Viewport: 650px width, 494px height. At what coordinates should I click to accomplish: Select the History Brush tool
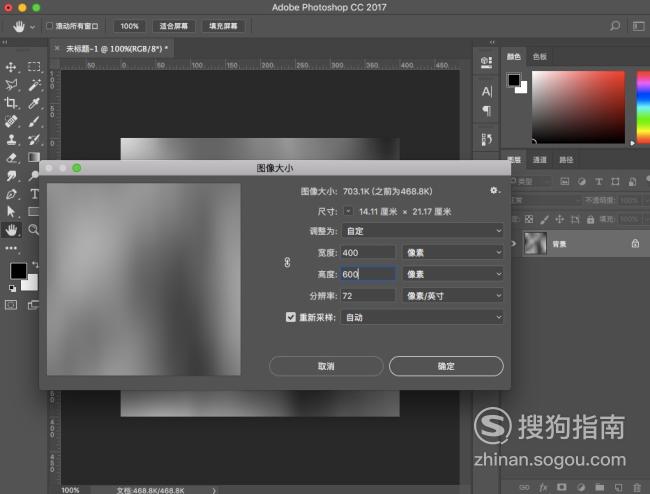pos(34,139)
